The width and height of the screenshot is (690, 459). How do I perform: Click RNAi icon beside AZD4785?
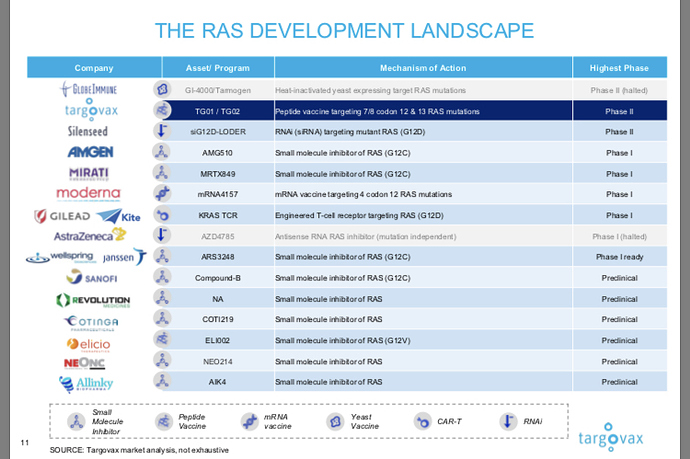[x=162, y=235]
